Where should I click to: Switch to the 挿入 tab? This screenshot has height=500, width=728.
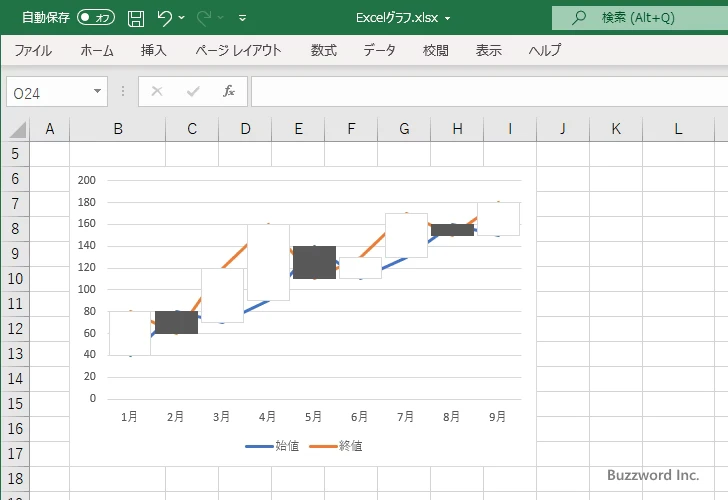pyautogui.click(x=154, y=50)
